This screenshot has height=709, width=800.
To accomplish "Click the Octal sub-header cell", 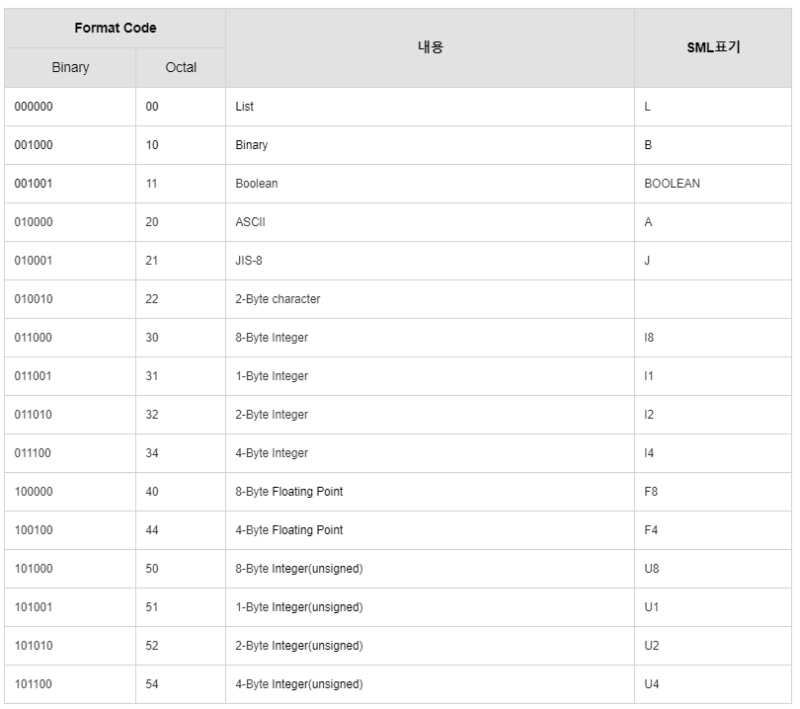I will tap(180, 68).
